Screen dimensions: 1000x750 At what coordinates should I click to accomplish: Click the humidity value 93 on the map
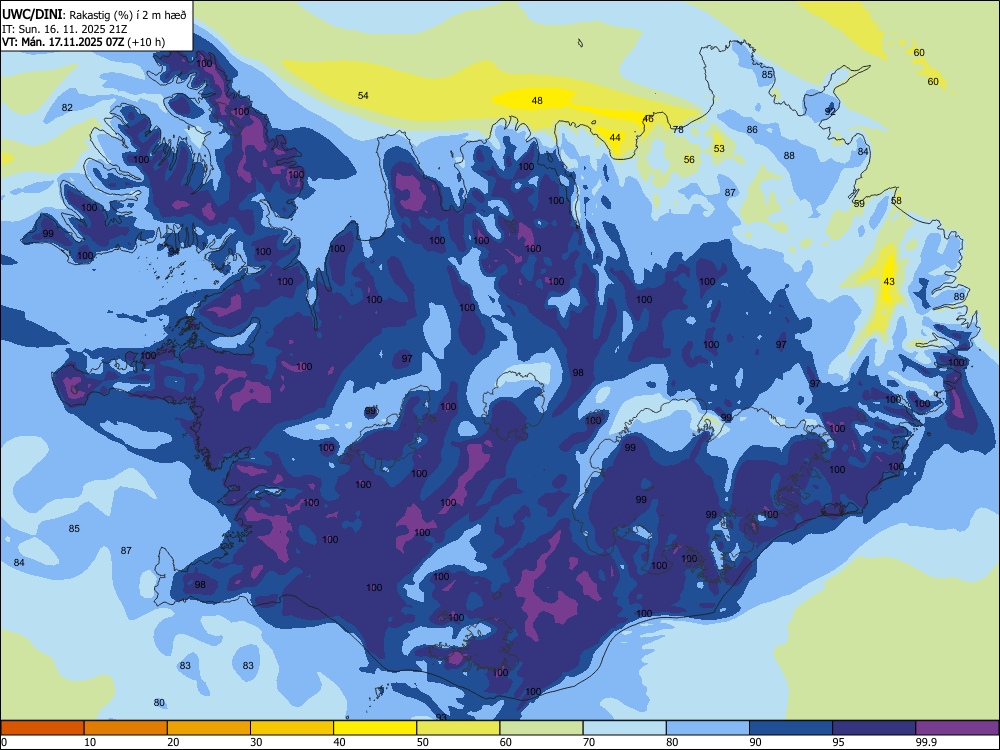point(441,717)
